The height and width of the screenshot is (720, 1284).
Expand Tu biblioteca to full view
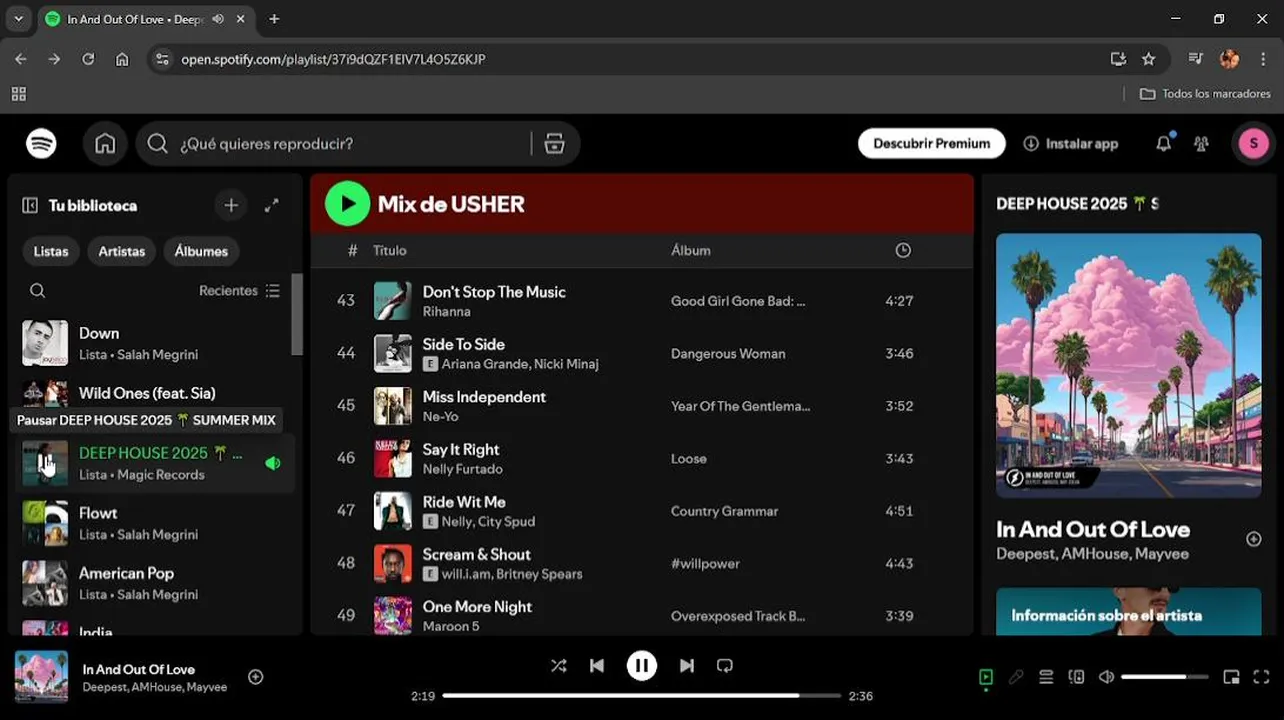tap(271, 205)
